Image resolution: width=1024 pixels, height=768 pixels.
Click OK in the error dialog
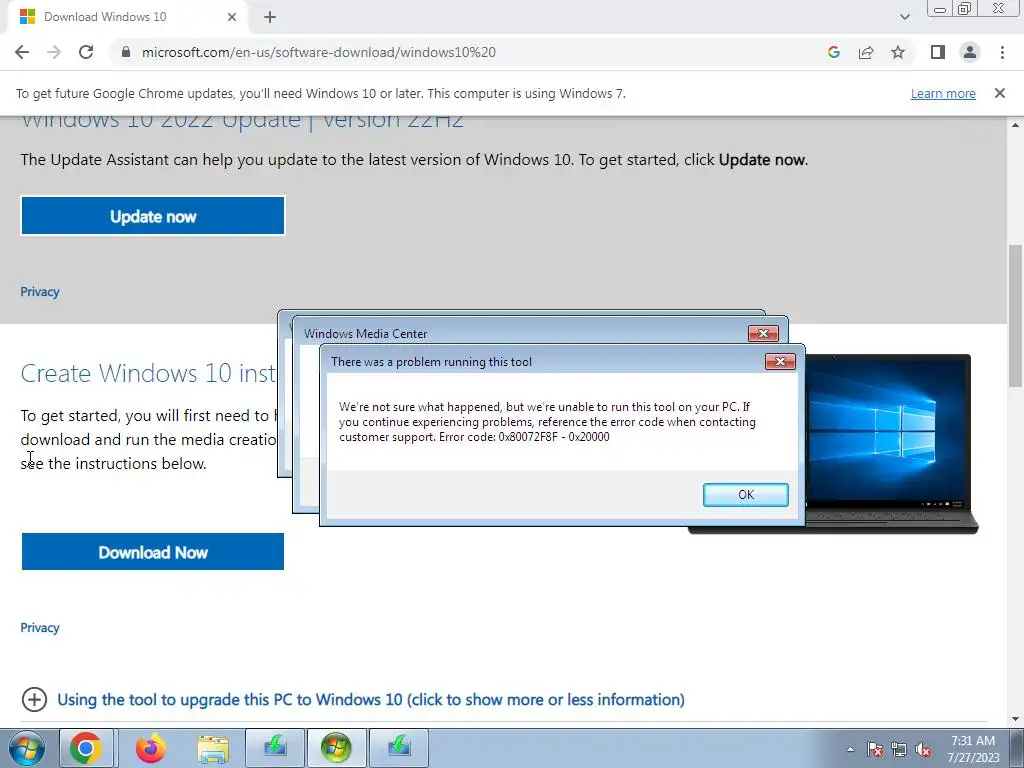[746, 495]
